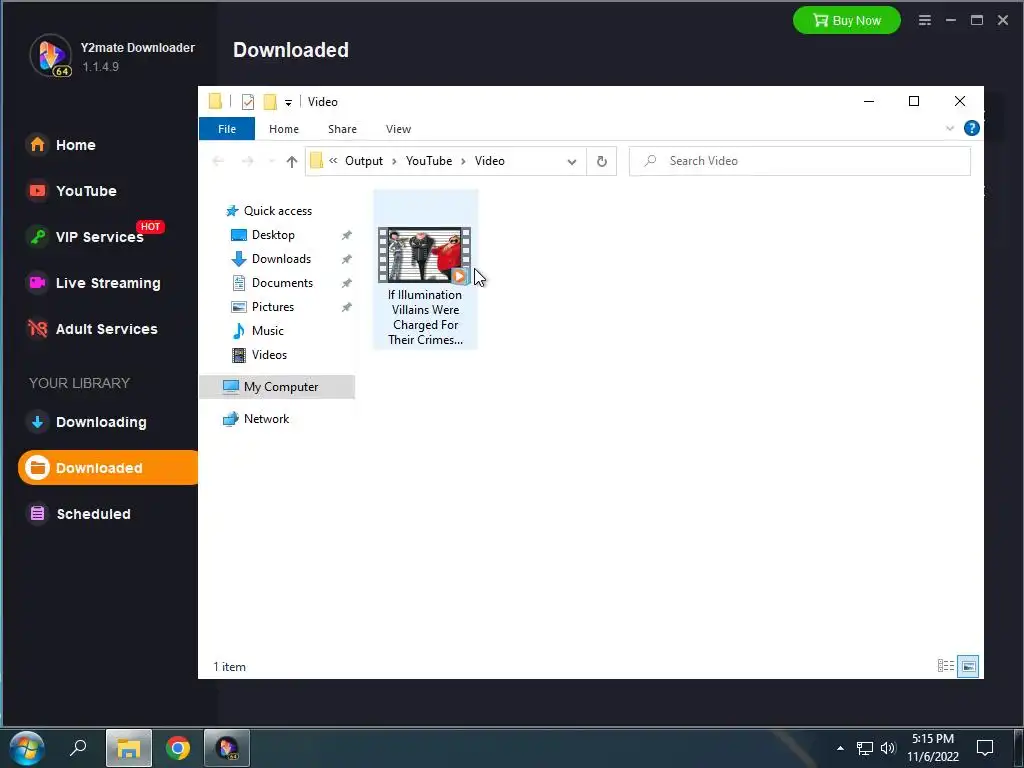This screenshot has height=768, width=1024.
Task: Open Desktop in navigation pane
Action: pos(273,235)
